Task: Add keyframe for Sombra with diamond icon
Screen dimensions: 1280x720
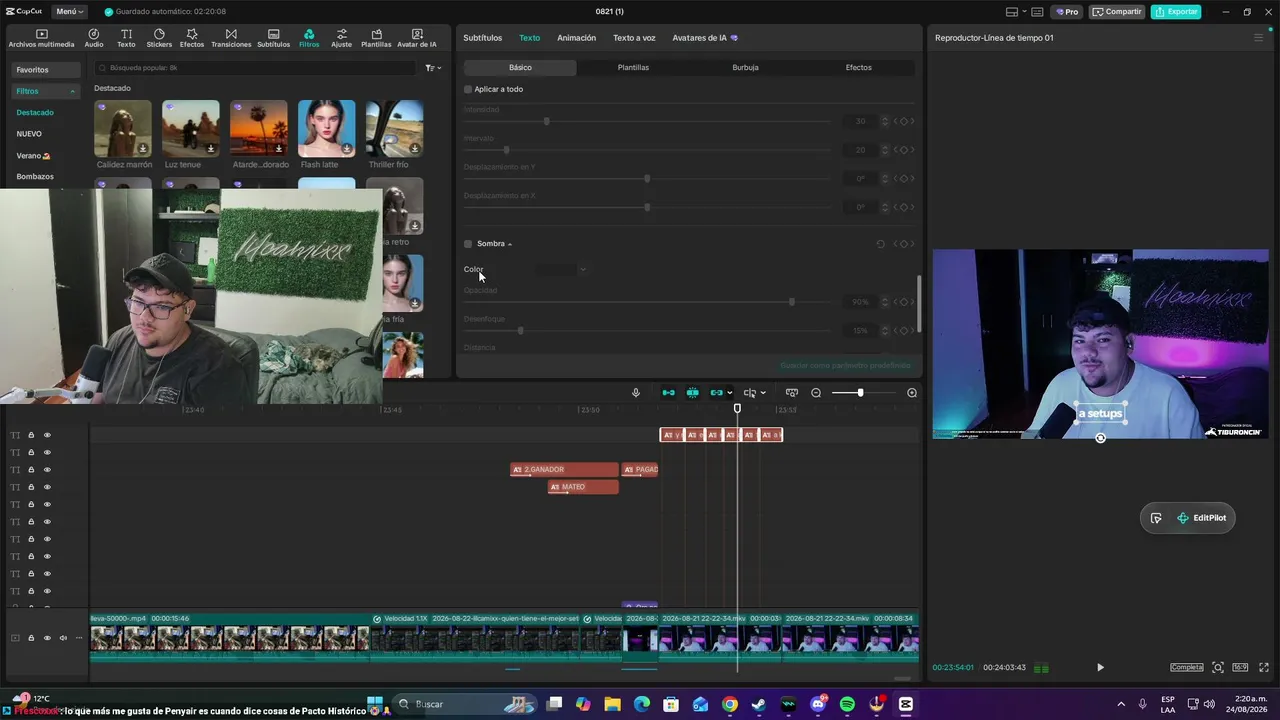Action: 904,244
